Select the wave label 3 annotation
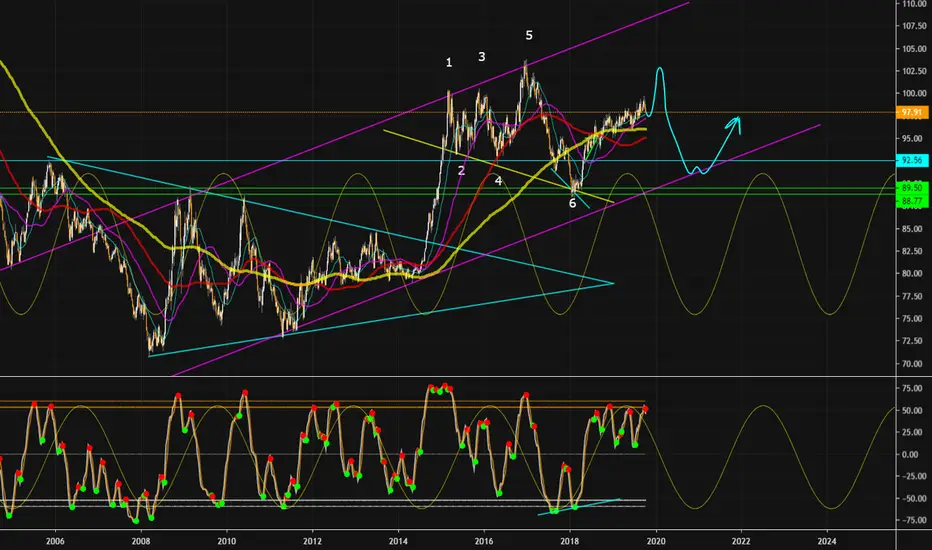Viewport: 932px width, 550px height. coord(481,56)
